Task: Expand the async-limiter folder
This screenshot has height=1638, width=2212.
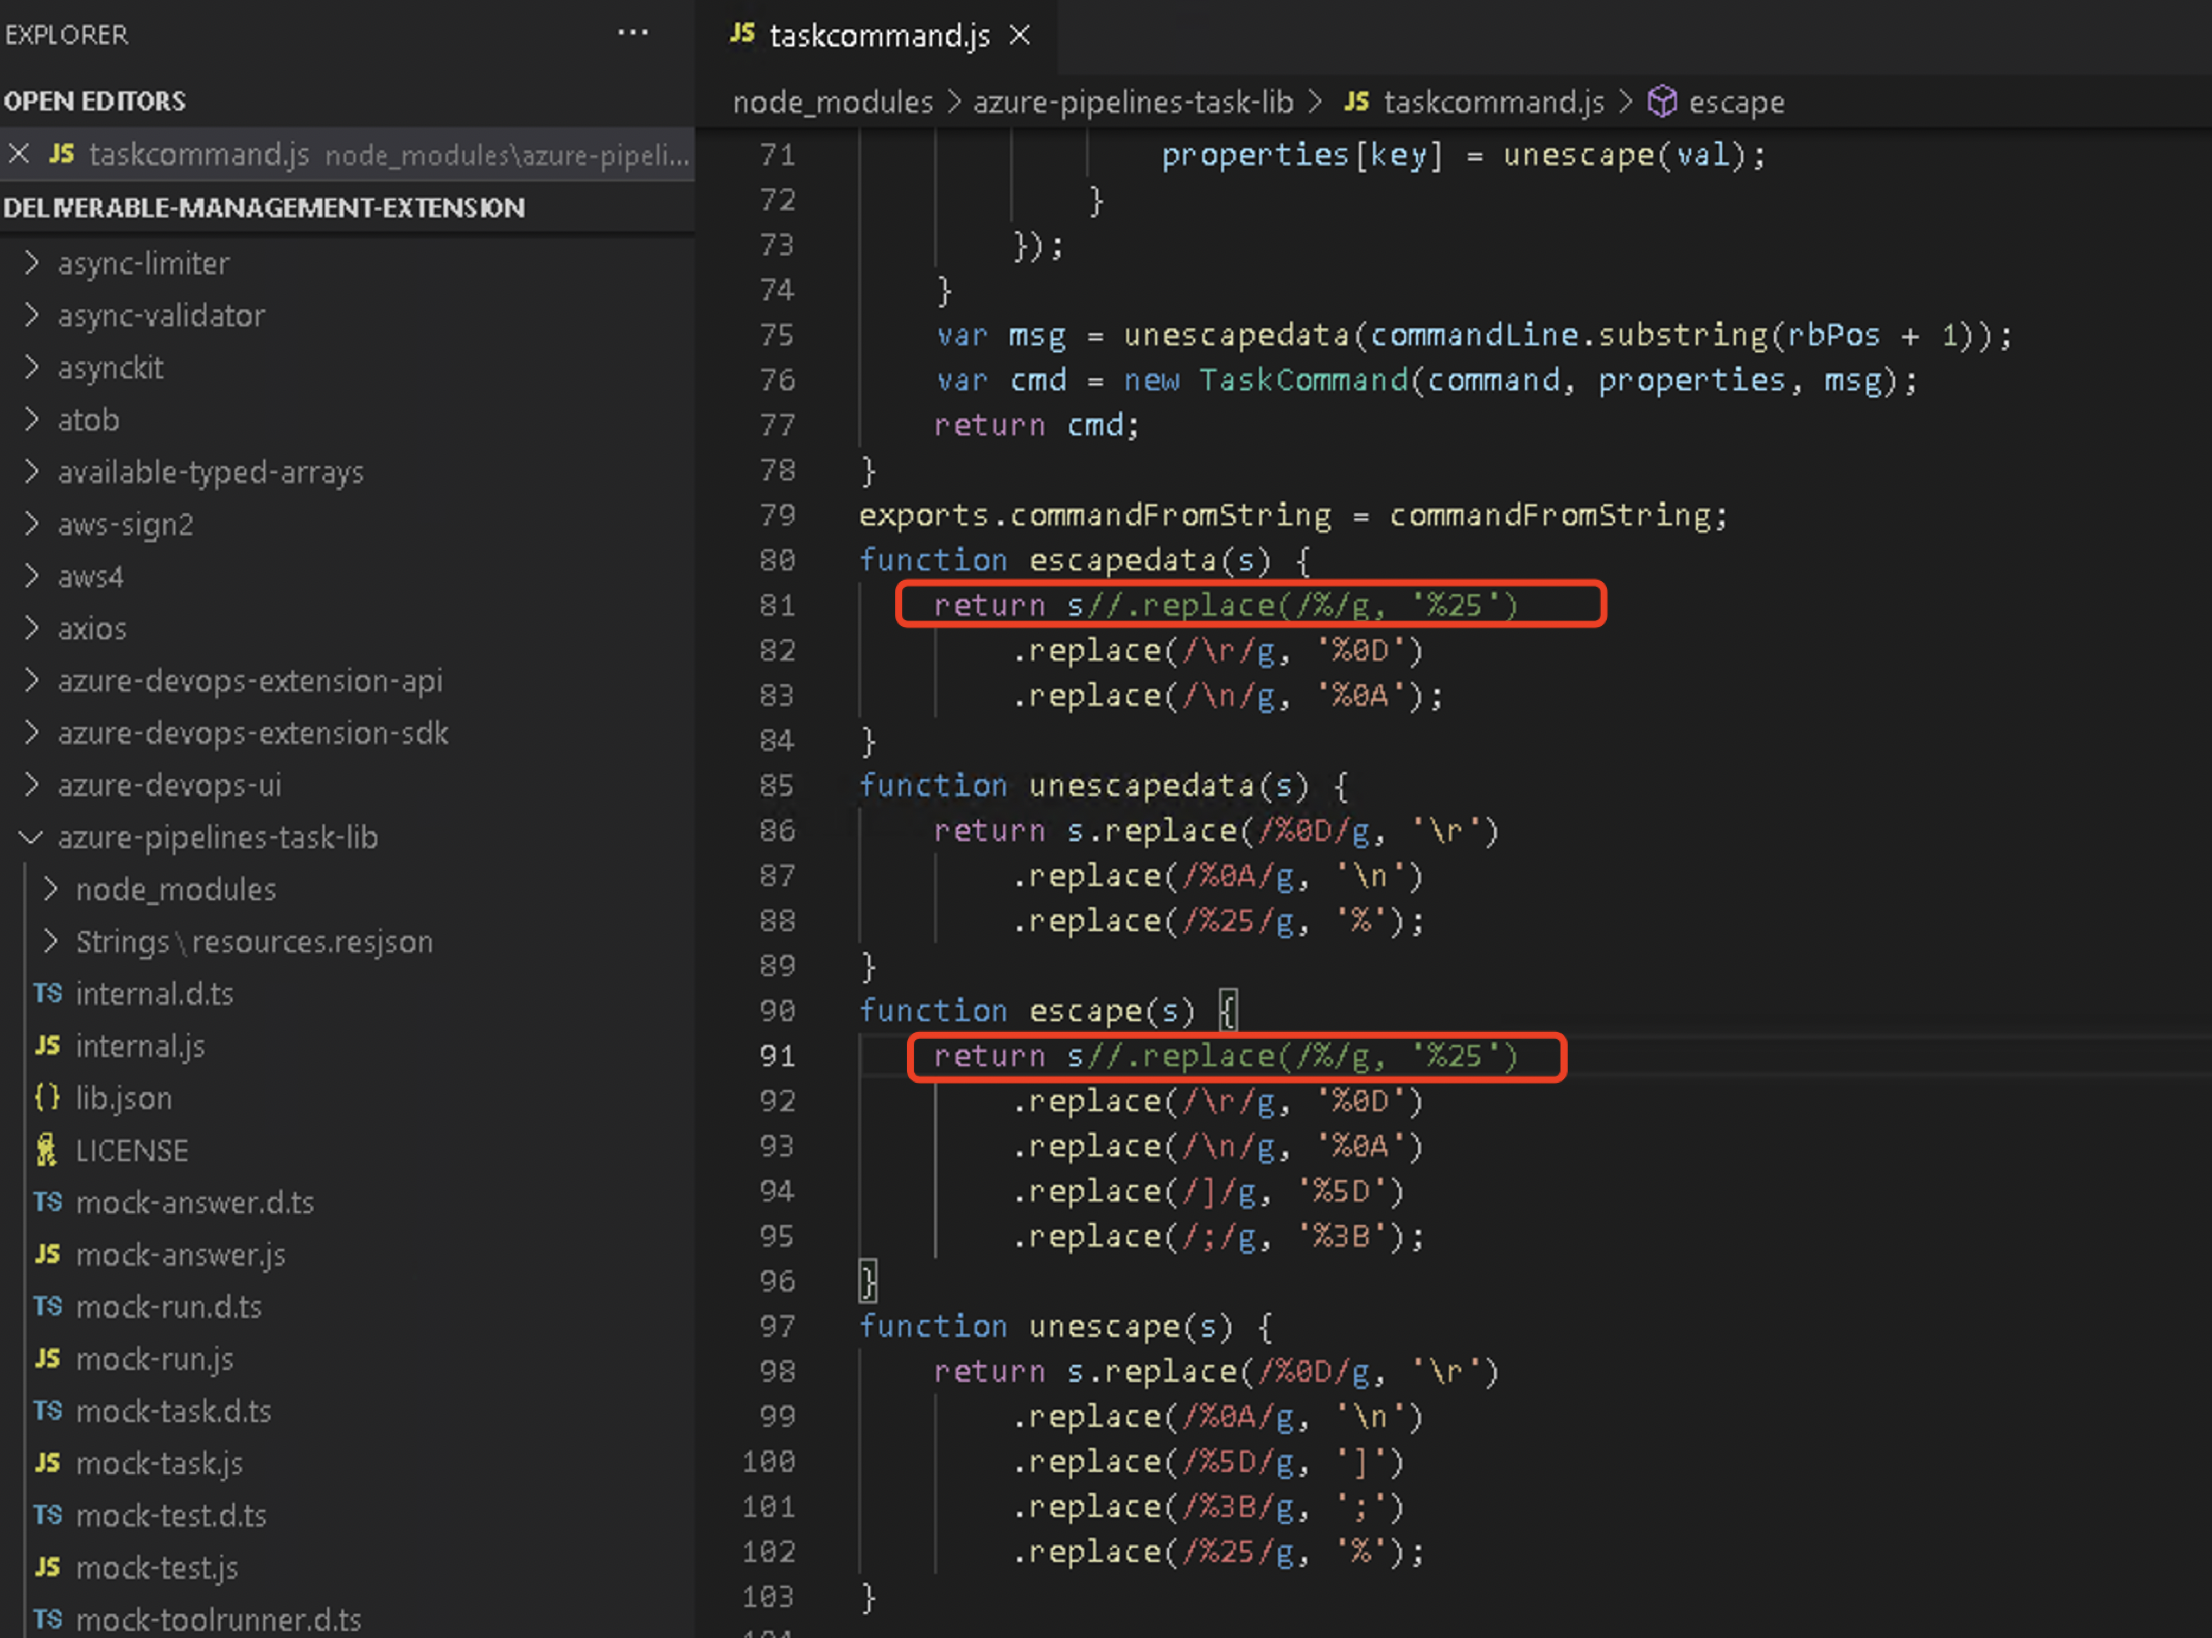Action: click(143, 264)
